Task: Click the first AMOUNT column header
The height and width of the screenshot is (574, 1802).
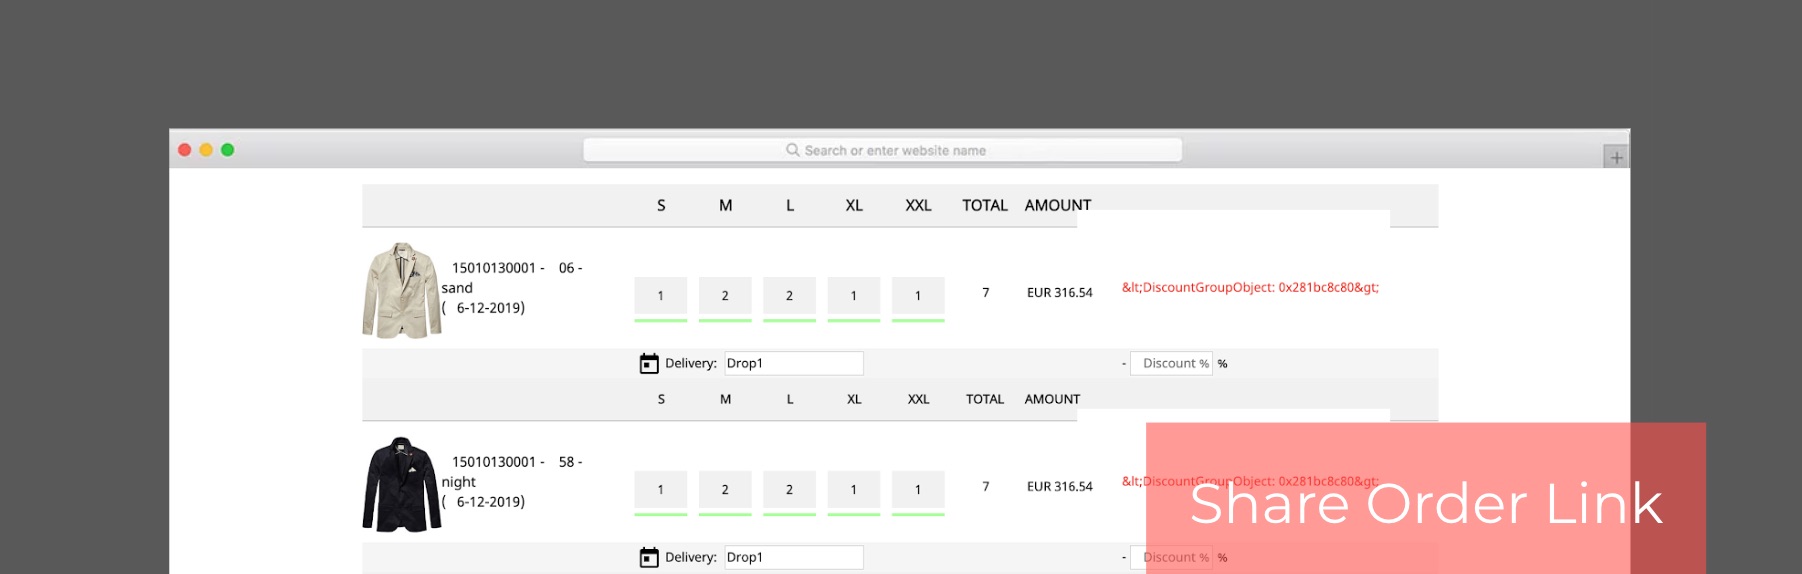Action: [x=1058, y=205]
